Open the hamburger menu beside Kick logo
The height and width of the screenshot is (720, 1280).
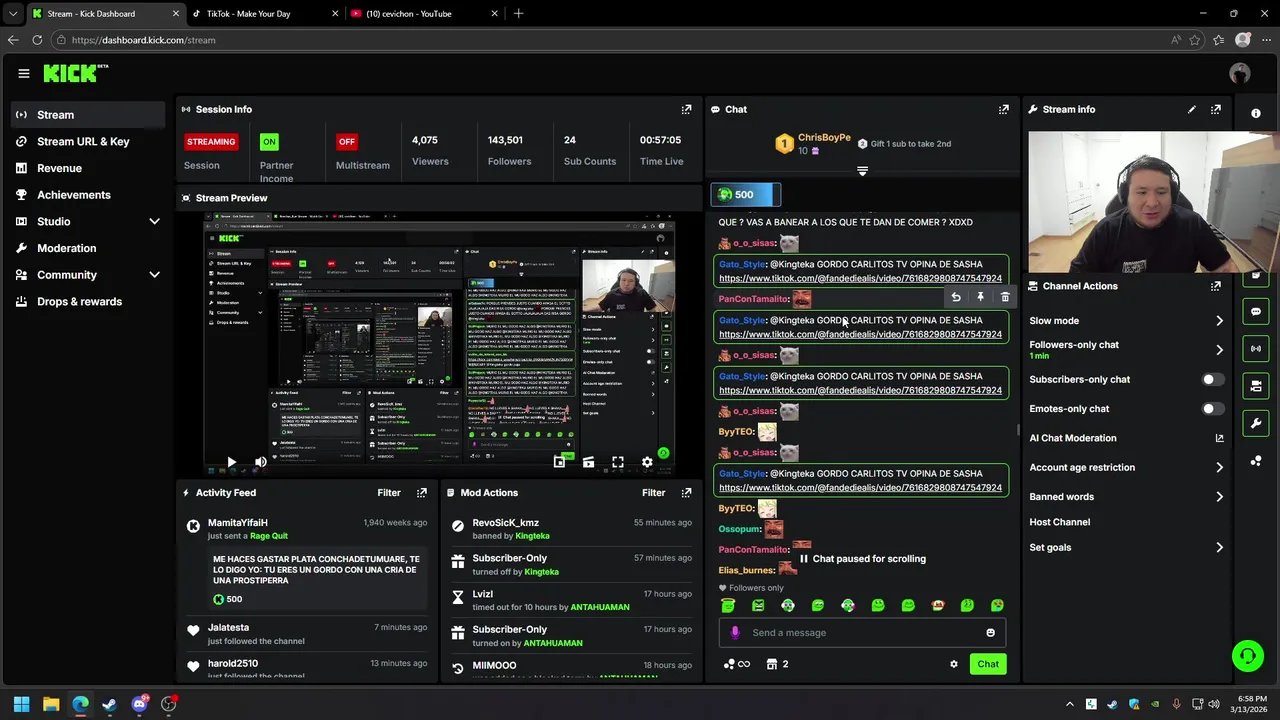pos(24,73)
